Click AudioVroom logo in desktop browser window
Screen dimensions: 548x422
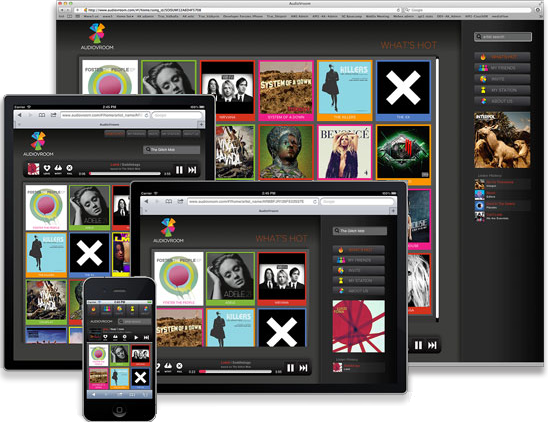click(x=97, y=36)
